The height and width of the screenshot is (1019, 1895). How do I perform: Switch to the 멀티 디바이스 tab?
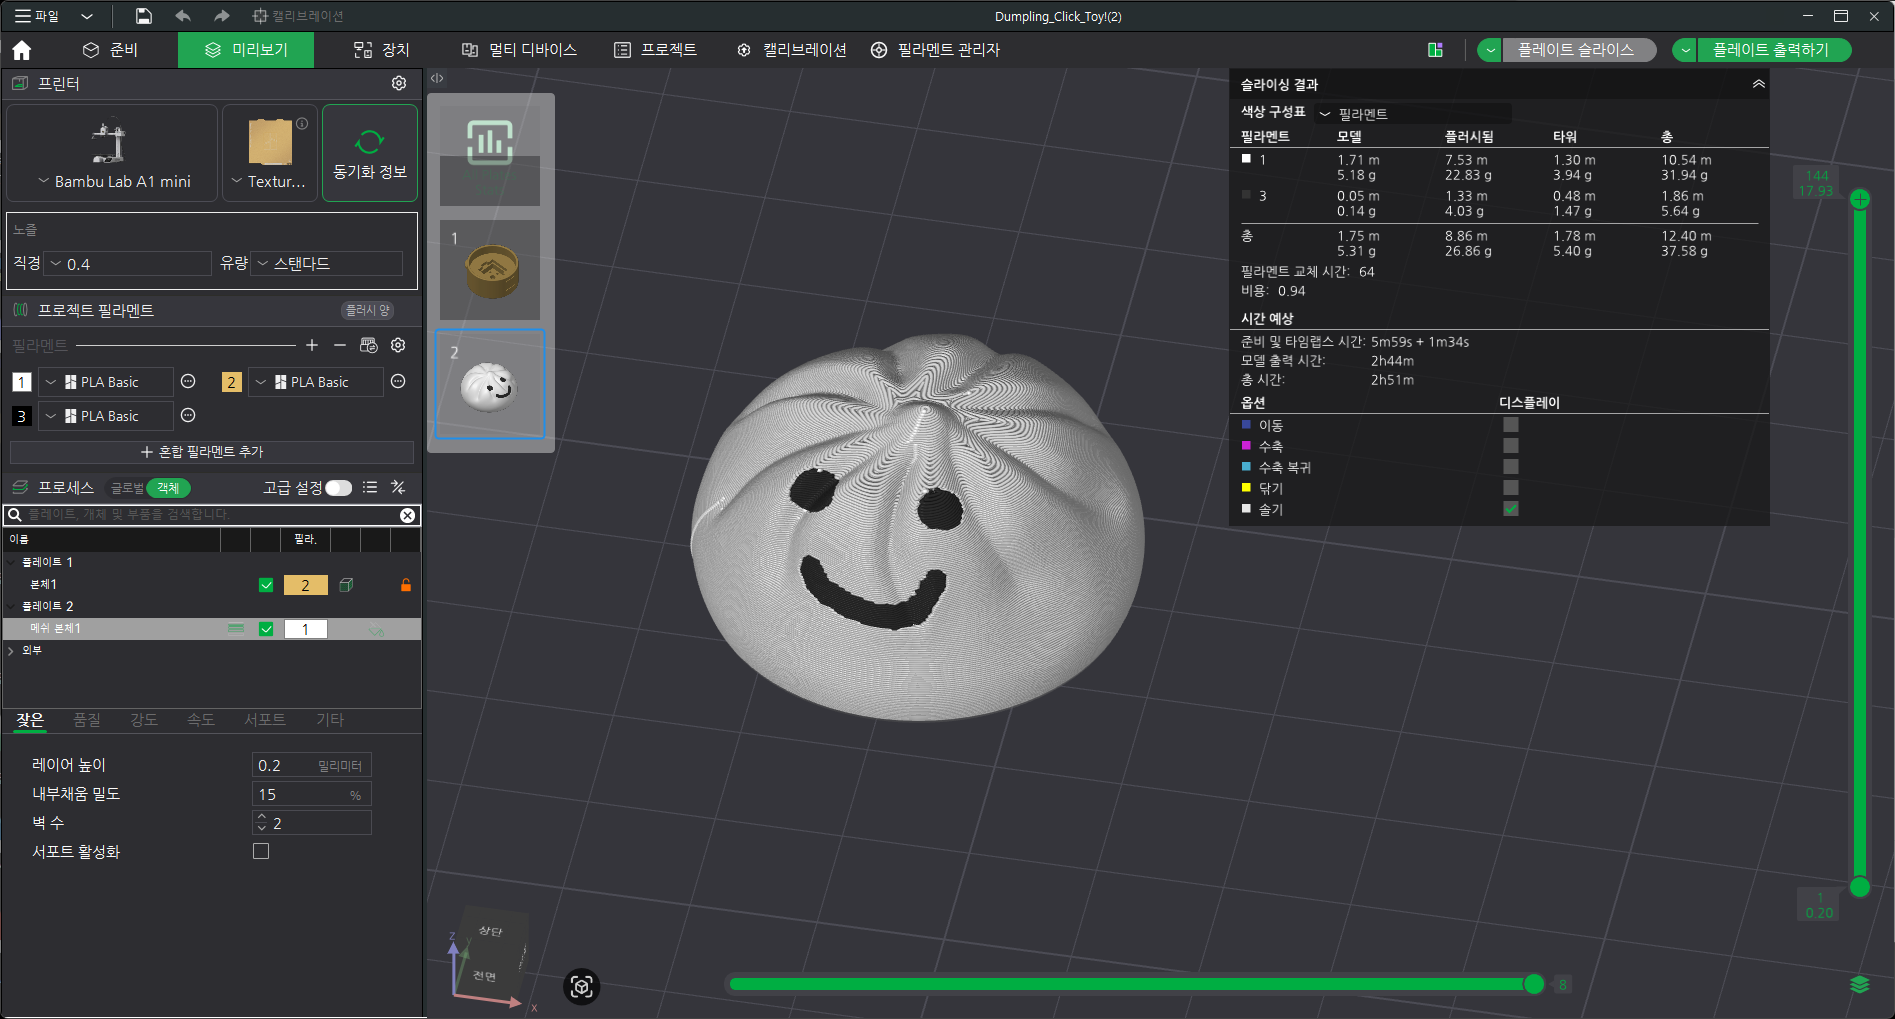click(x=519, y=50)
